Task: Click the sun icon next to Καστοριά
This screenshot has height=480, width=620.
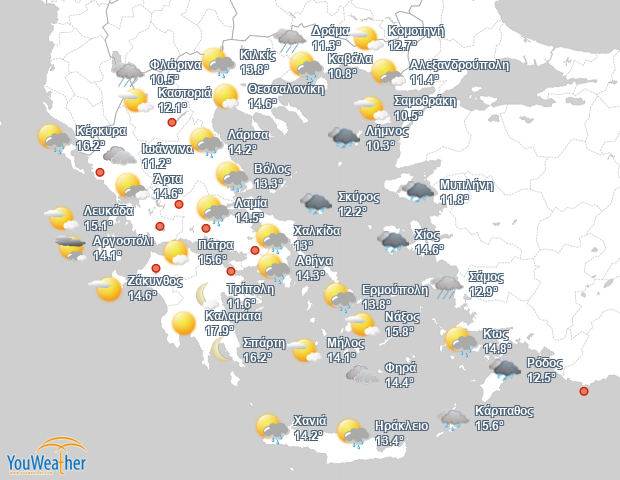Action: pyautogui.click(x=136, y=100)
